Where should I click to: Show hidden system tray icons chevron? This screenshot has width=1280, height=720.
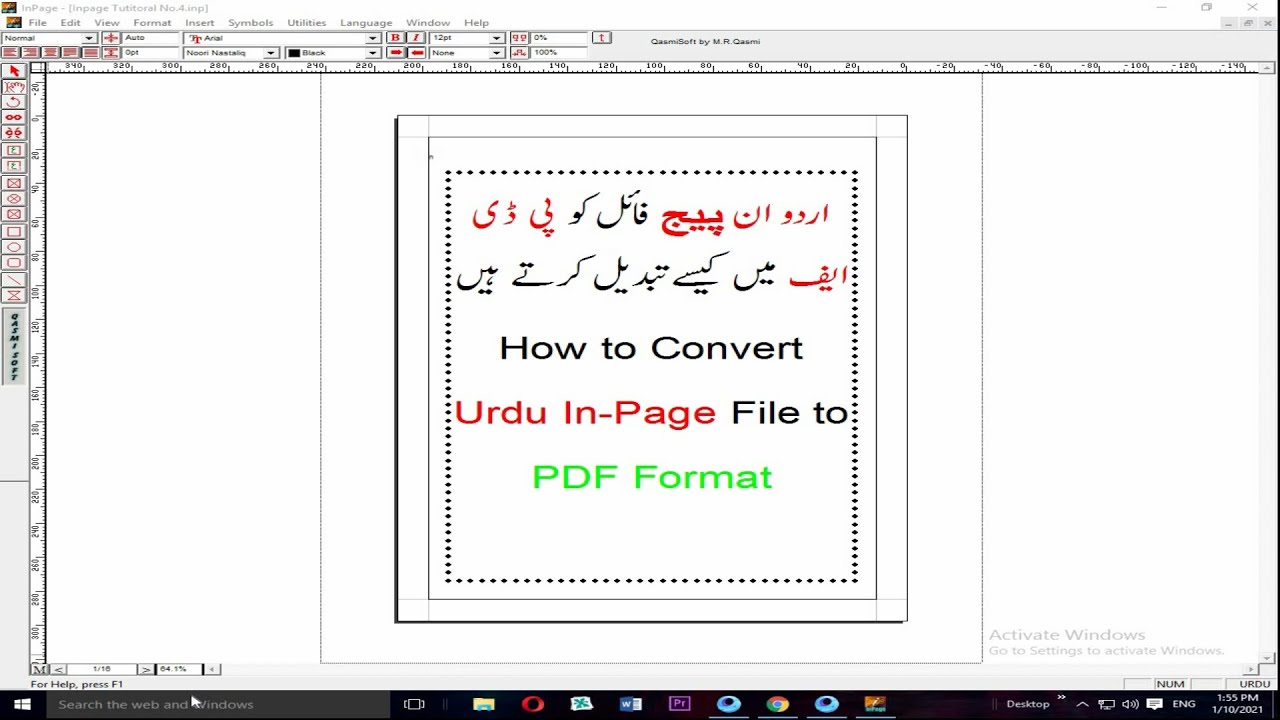pyautogui.click(x=1082, y=704)
